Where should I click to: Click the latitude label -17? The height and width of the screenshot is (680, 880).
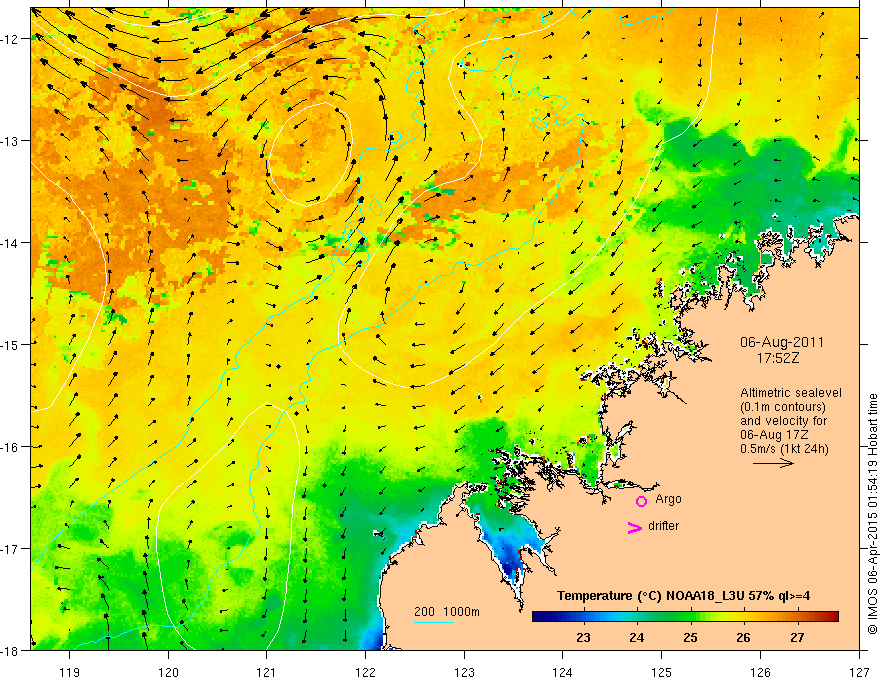pyautogui.click(x=11, y=548)
